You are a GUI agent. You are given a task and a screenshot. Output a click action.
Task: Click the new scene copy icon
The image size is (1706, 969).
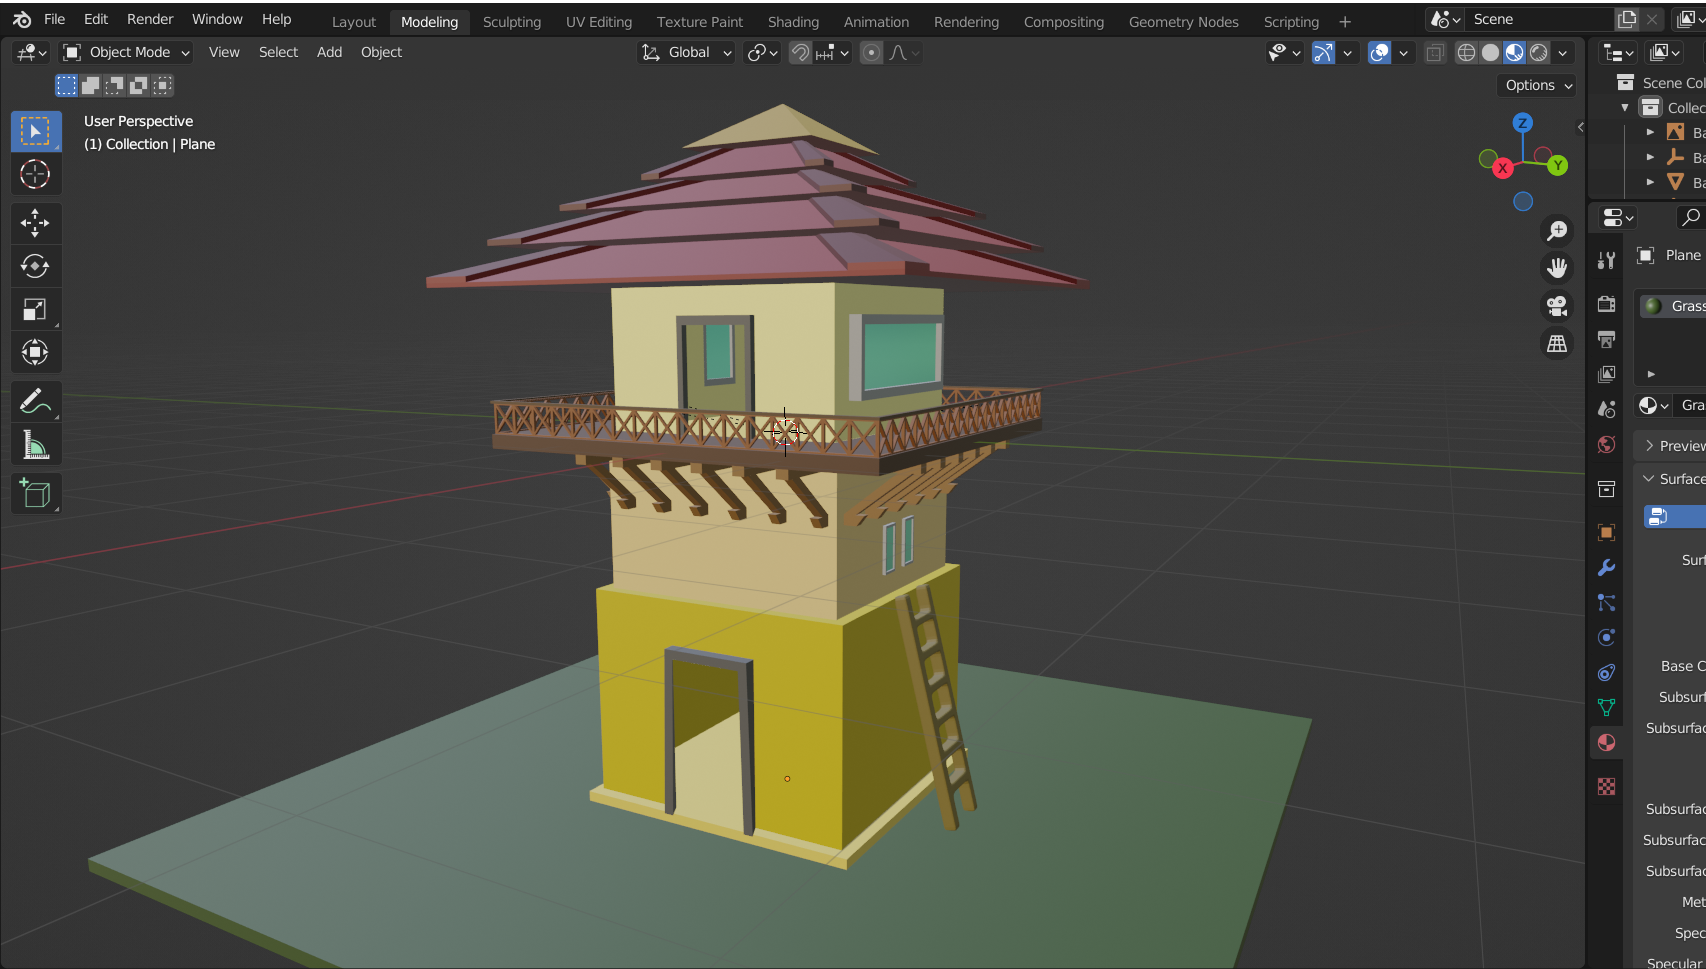coord(1628,19)
